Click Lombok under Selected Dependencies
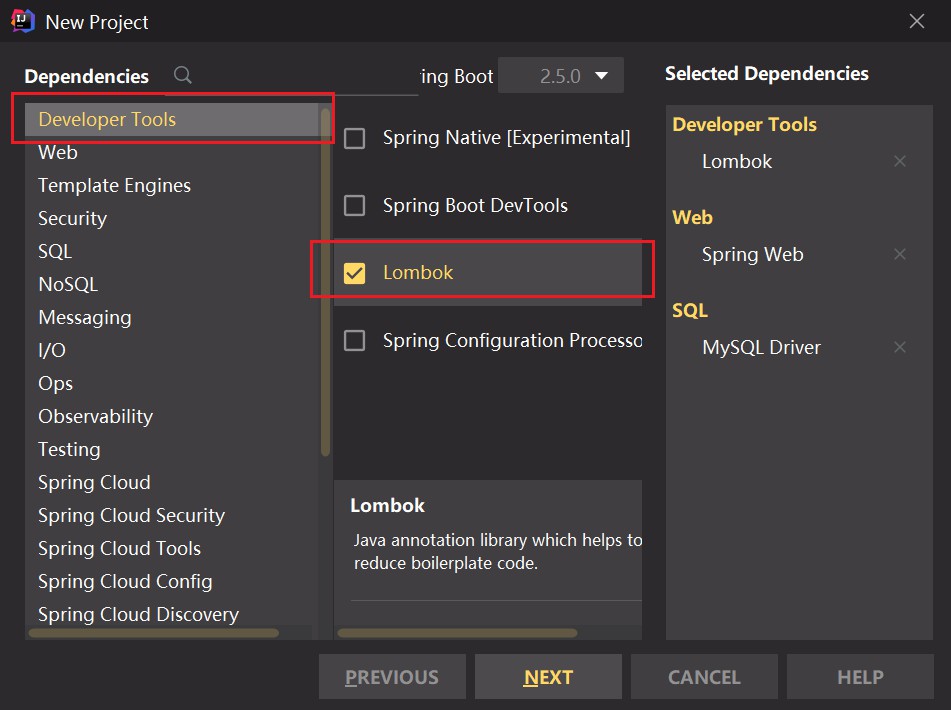951x710 pixels. [737, 161]
